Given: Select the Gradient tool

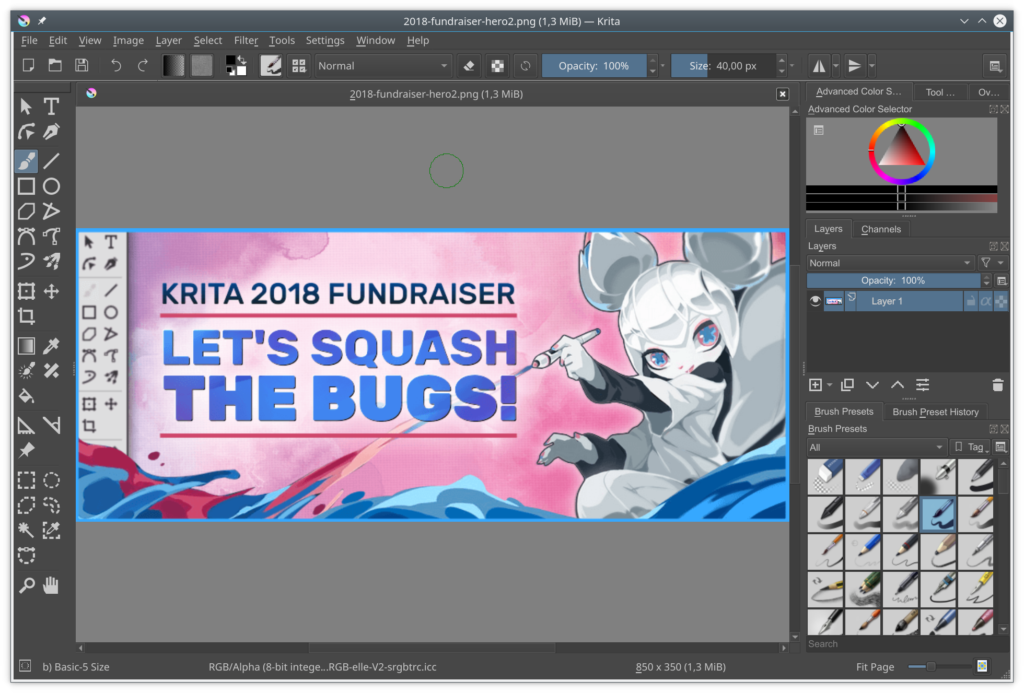Looking at the screenshot, I should coord(26,346).
